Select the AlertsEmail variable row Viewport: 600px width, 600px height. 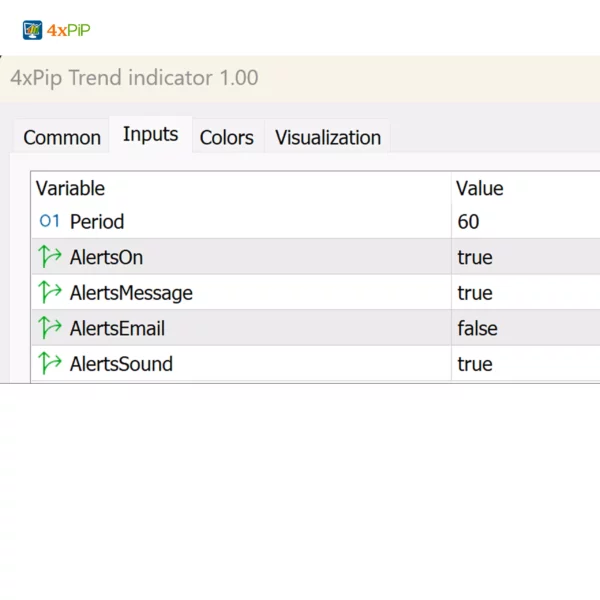[x=117, y=328]
